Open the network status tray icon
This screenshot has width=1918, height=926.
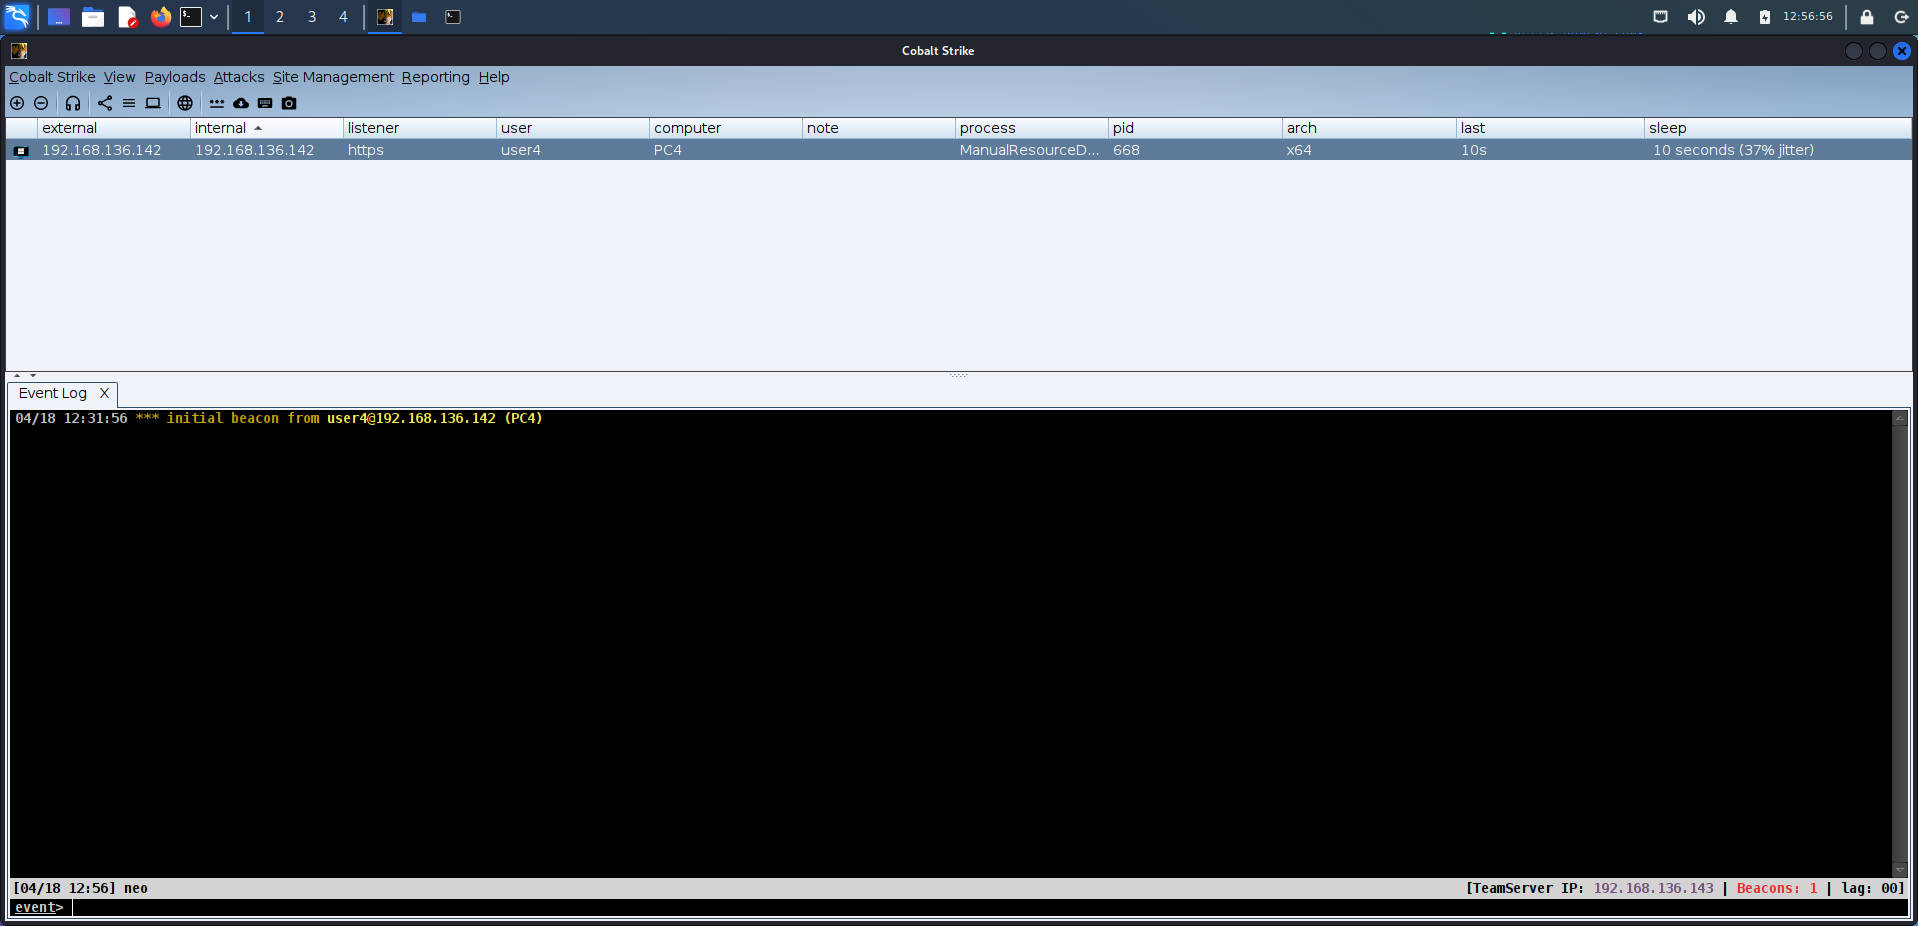[x=1661, y=17]
